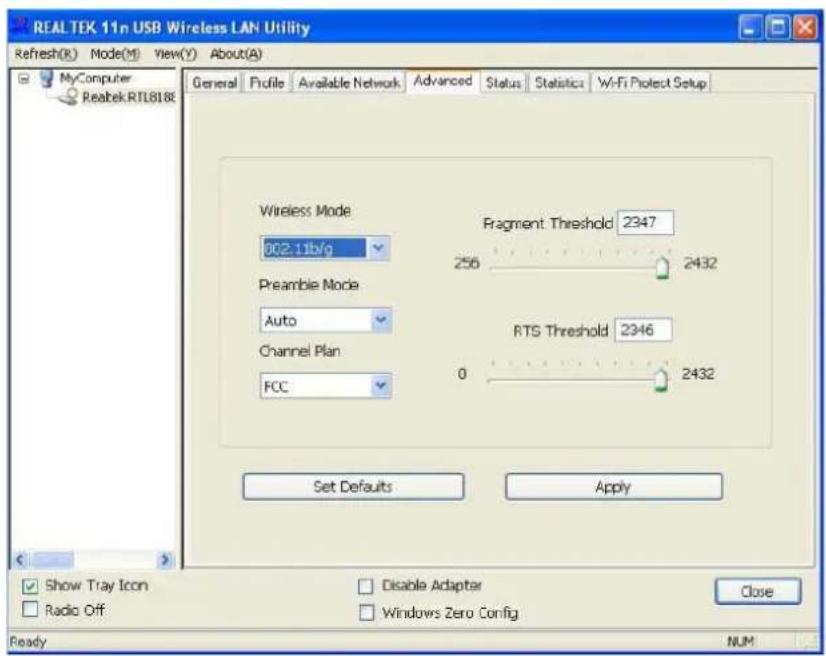
Task: Open the Wi-Fi Protect Setup tab
Action: pyautogui.click(x=651, y=83)
